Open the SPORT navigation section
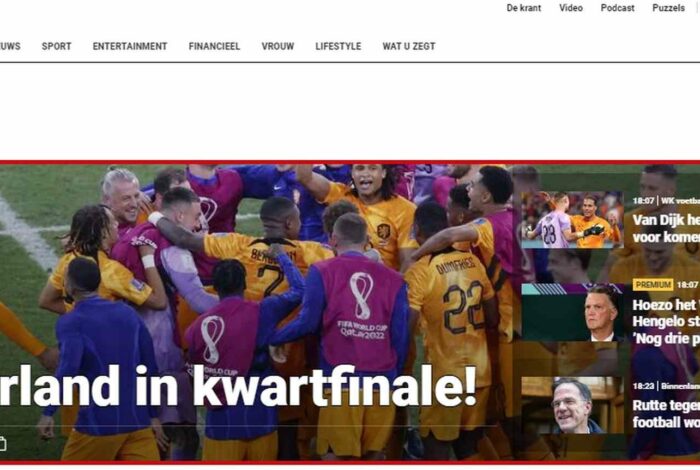 point(56,46)
